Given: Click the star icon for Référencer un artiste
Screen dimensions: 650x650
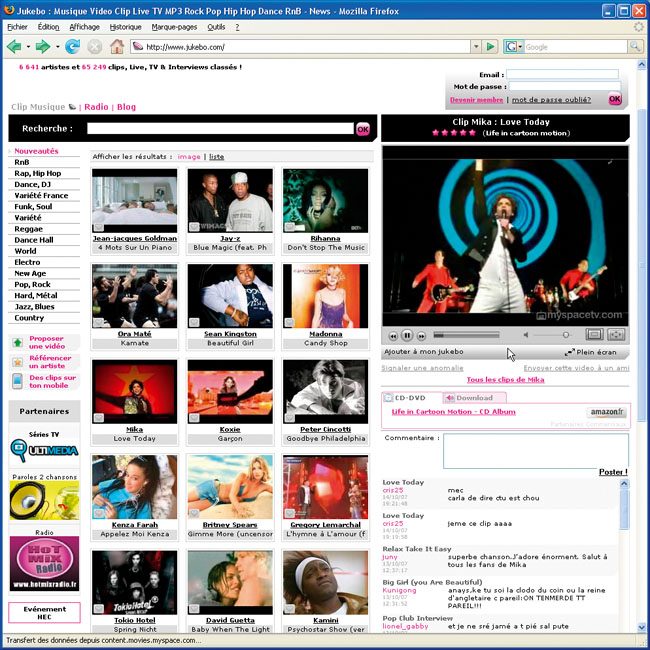Looking at the screenshot, I should coord(17,362).
